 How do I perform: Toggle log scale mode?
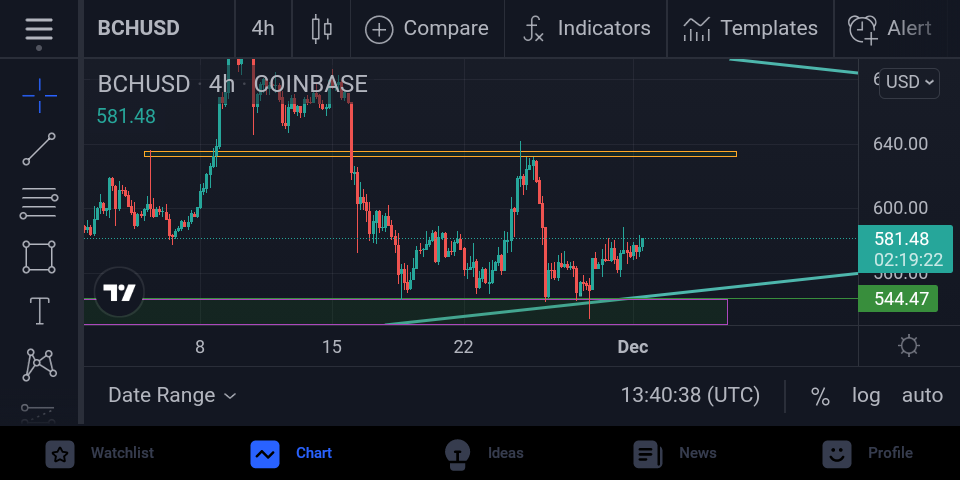tap(866, 396)
